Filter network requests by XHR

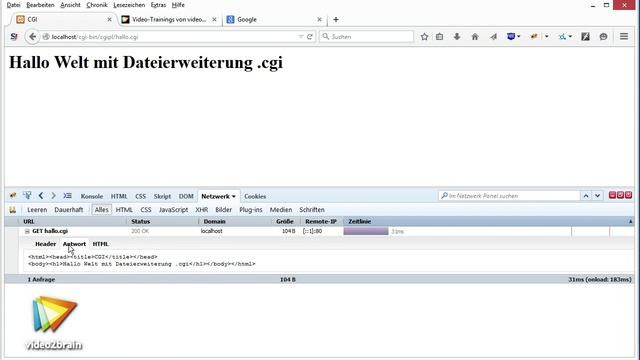202,210
